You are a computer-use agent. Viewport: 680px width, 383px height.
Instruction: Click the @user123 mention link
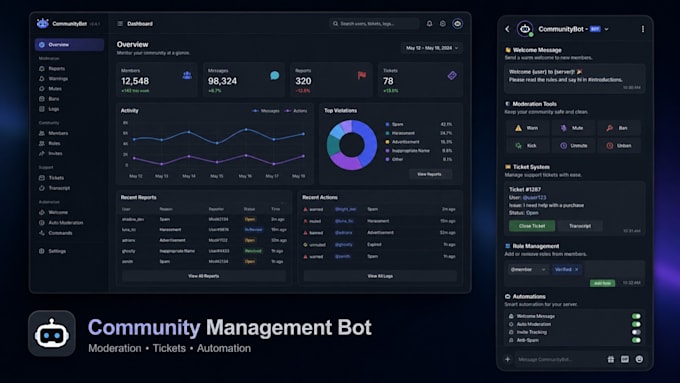(x=534, y=197)
